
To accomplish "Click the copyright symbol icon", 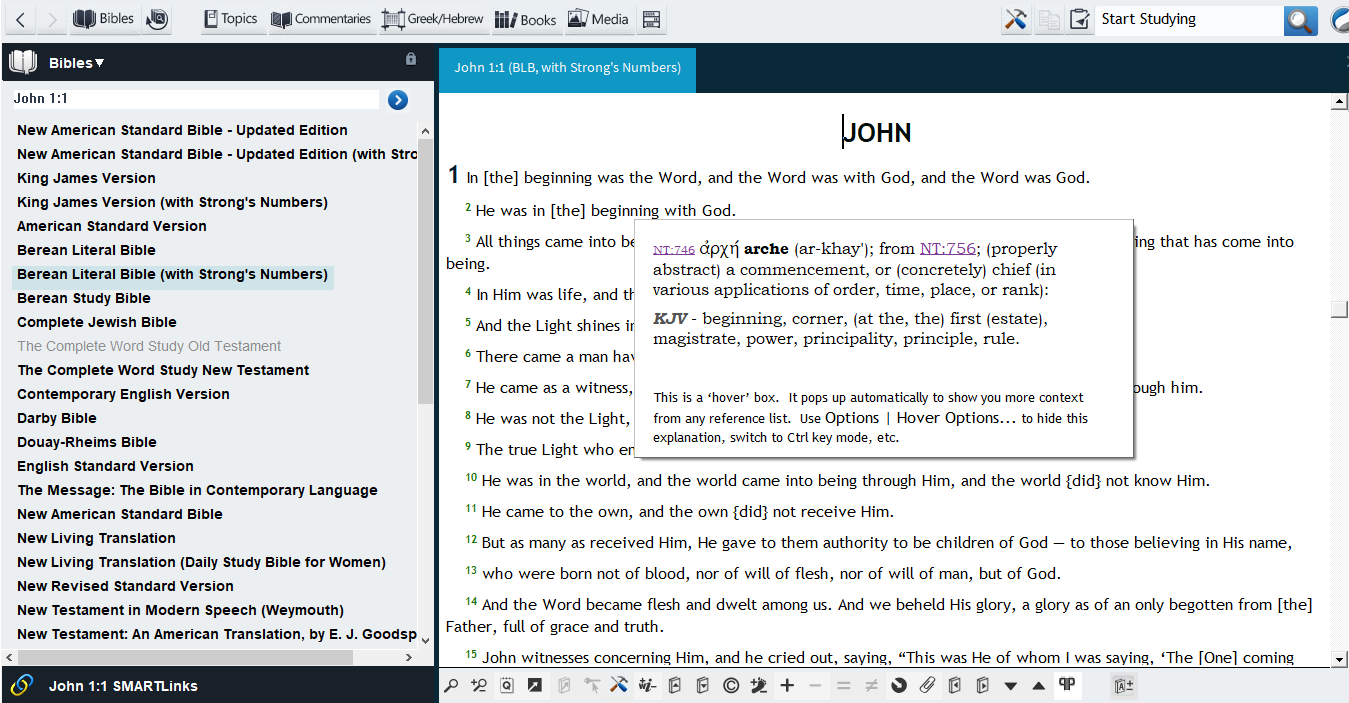I will pyautogui.click(x=731, y=686).
